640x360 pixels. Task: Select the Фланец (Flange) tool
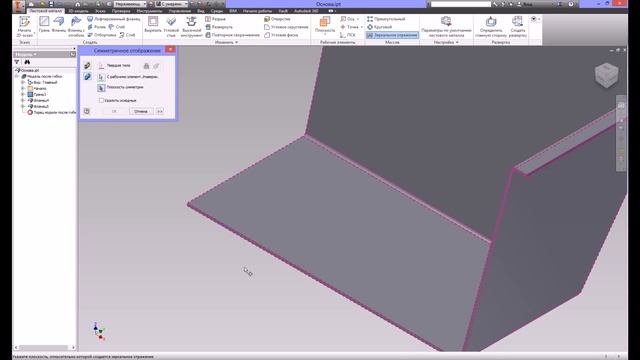[x=59, y=24]
